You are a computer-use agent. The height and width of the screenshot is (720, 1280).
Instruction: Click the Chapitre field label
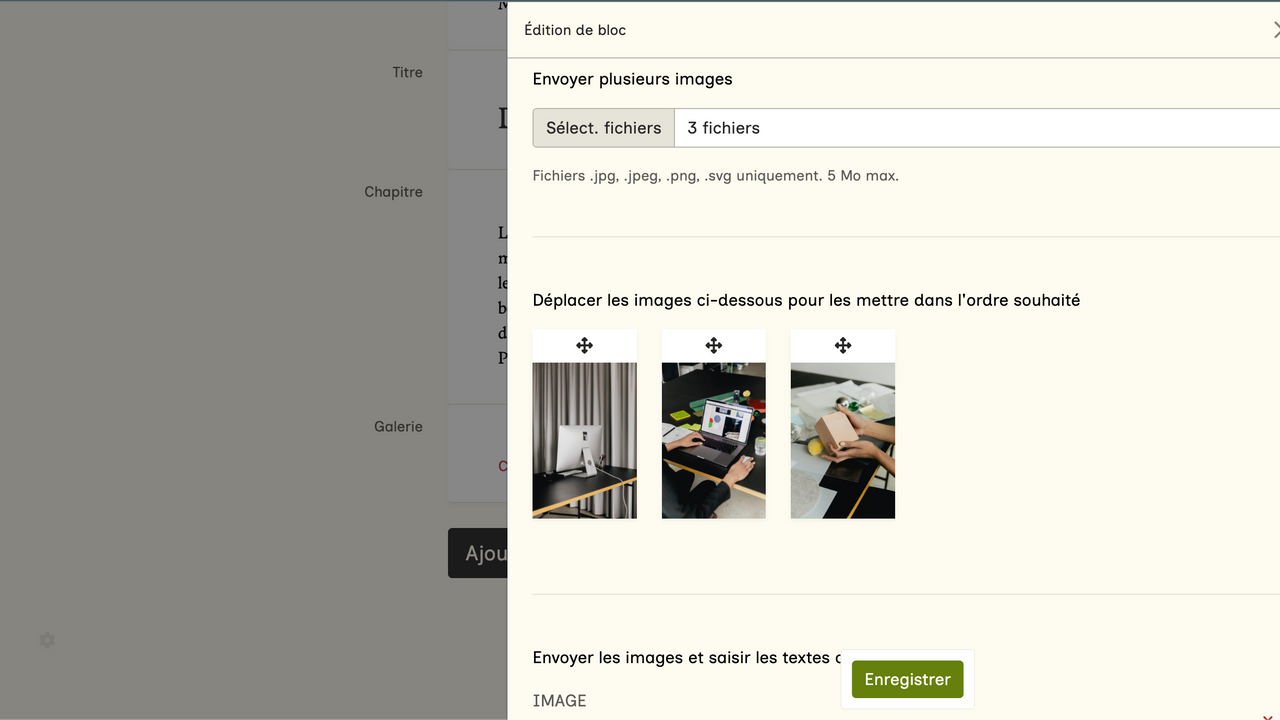[393, 192]
